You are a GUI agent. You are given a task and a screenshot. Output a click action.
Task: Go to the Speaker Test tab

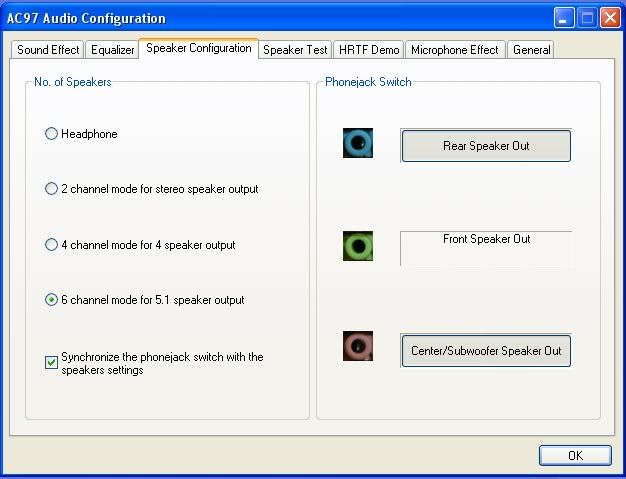[295, 50]
